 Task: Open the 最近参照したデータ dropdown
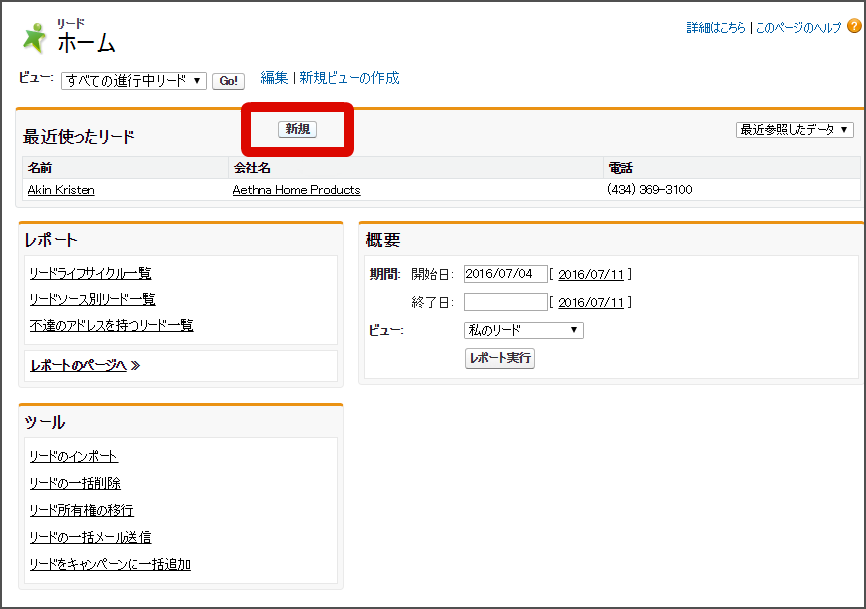click(795, 129)
